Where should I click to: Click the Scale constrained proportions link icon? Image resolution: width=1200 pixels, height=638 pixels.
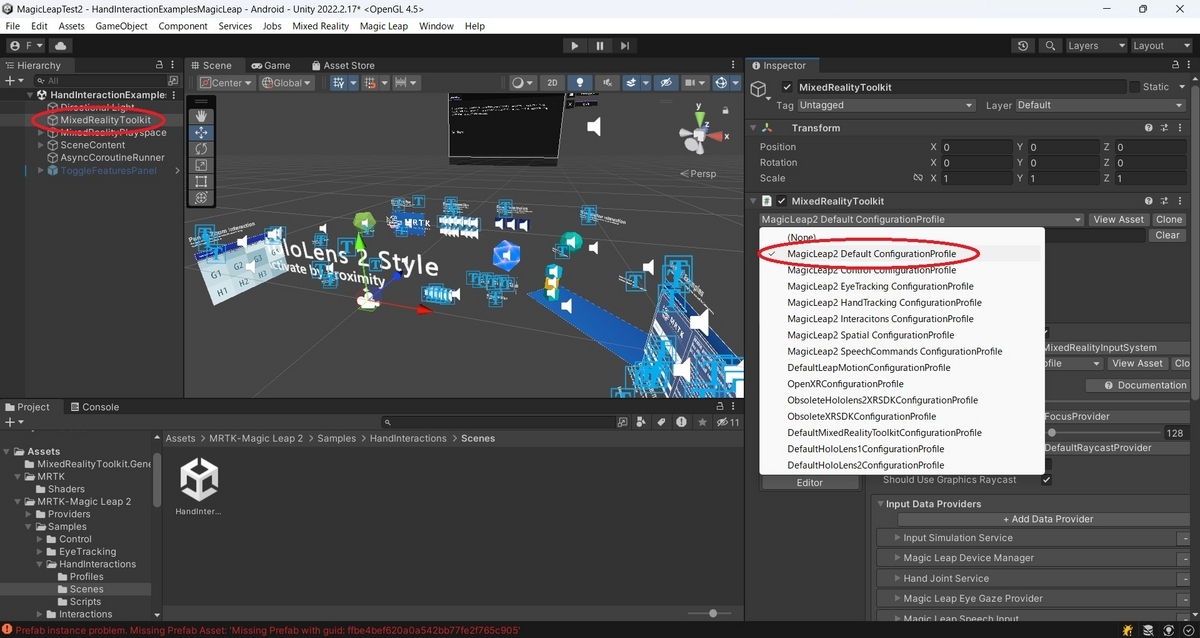[918, 178]
